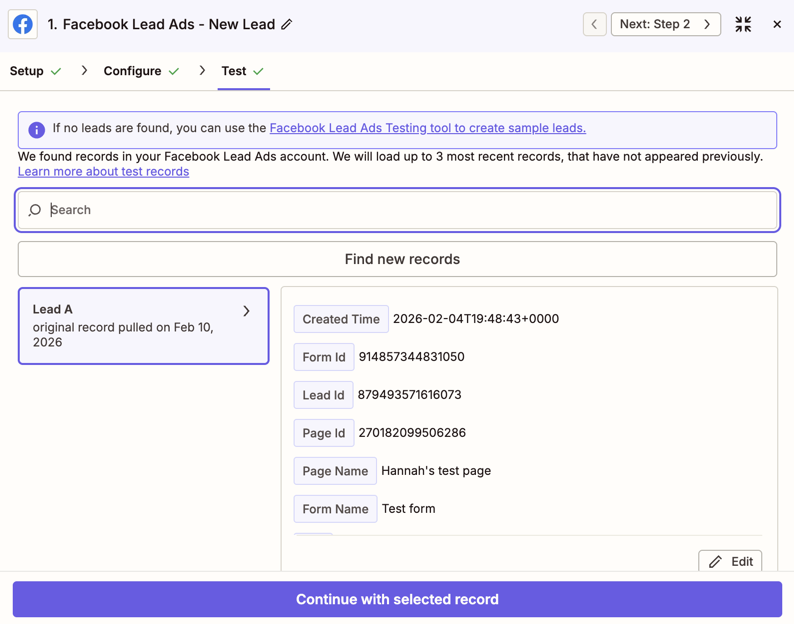Go to previous step arrow
Image resolution: width=794 pixels, height=624 pixels.
(594, 24)
